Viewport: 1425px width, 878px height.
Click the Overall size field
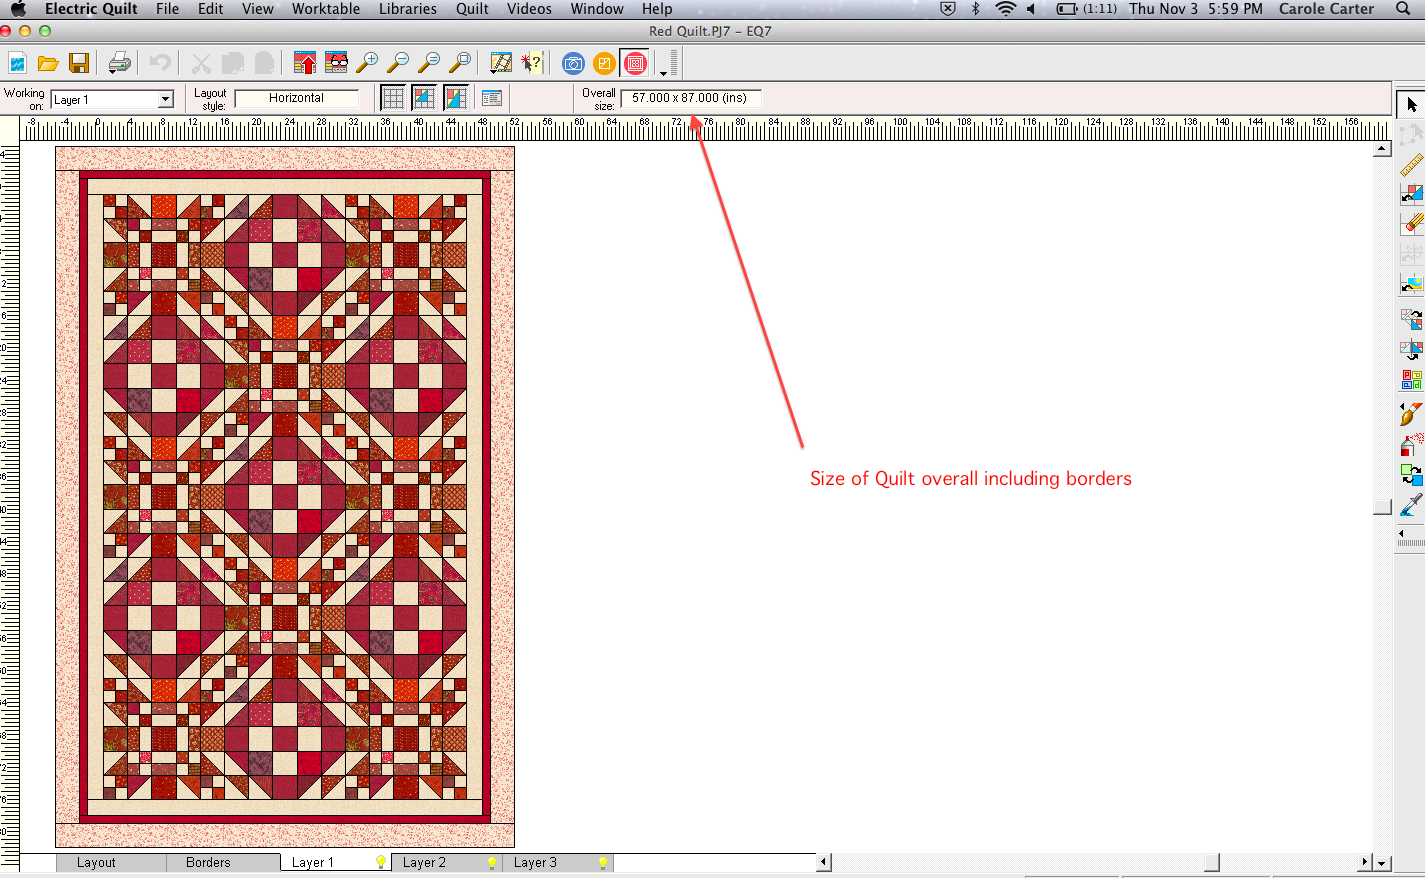click(690, 98)
